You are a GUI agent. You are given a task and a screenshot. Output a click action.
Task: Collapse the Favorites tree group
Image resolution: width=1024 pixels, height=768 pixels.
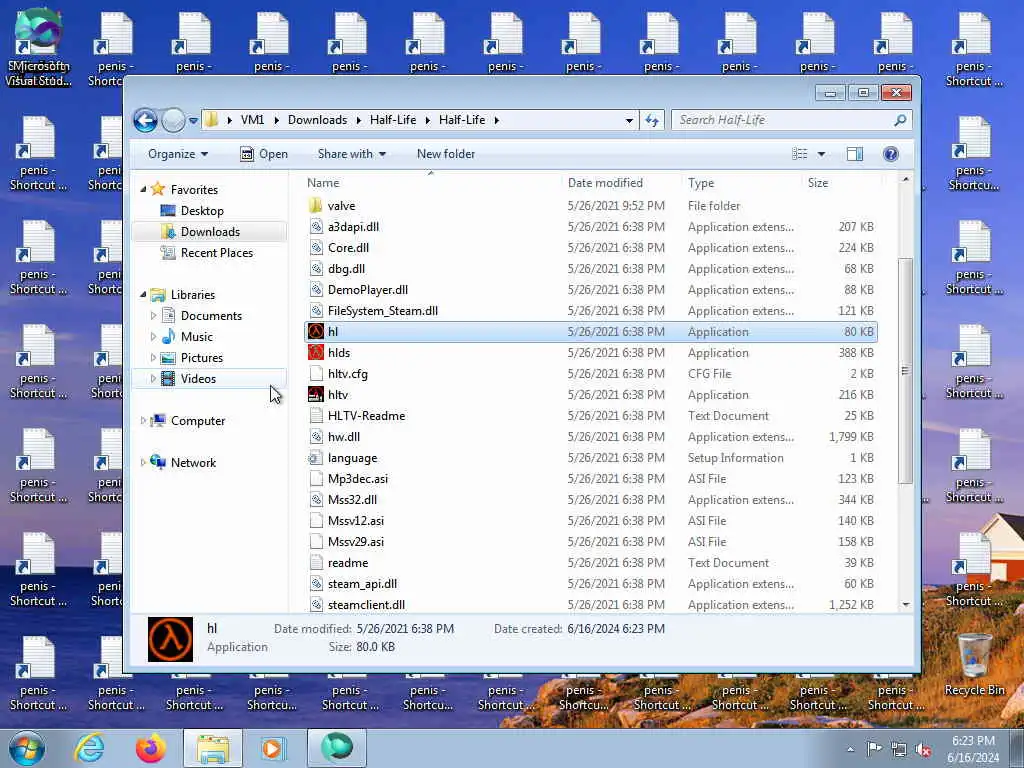click(143, 189)
